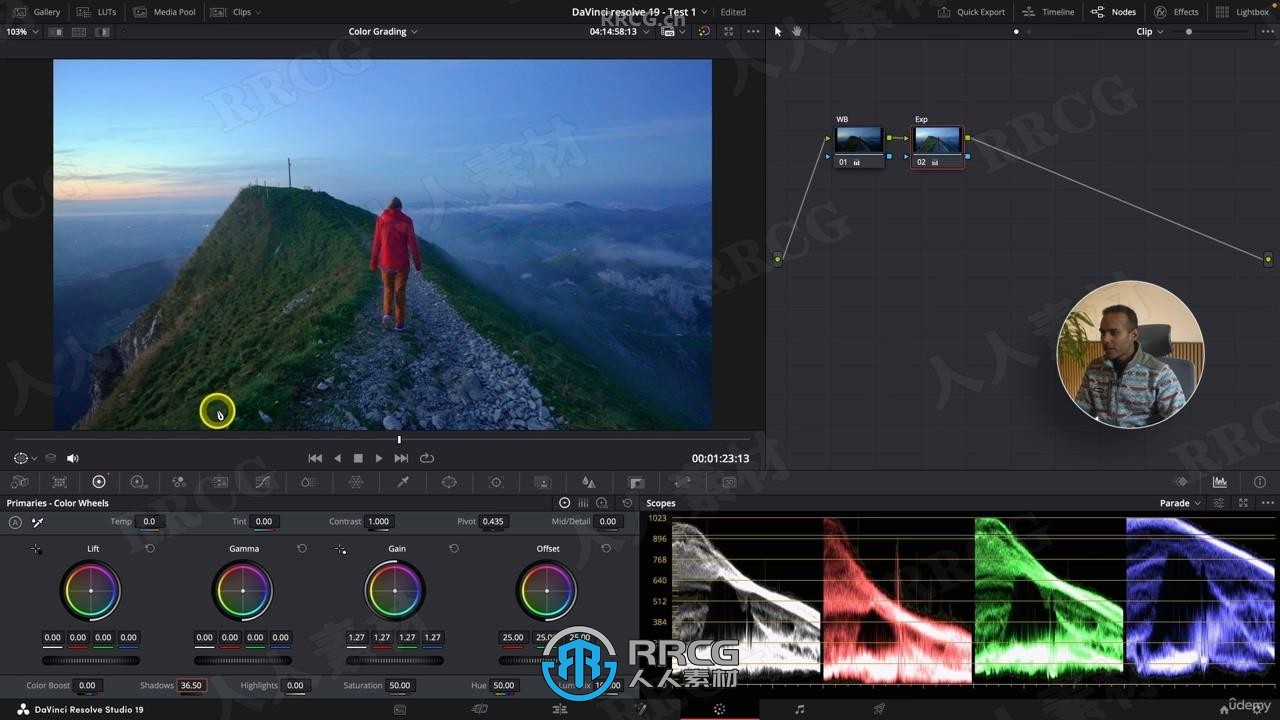Open the viewer zoom 103% dropdown
The image size is (1280, 720).
[x=22, y=31]
